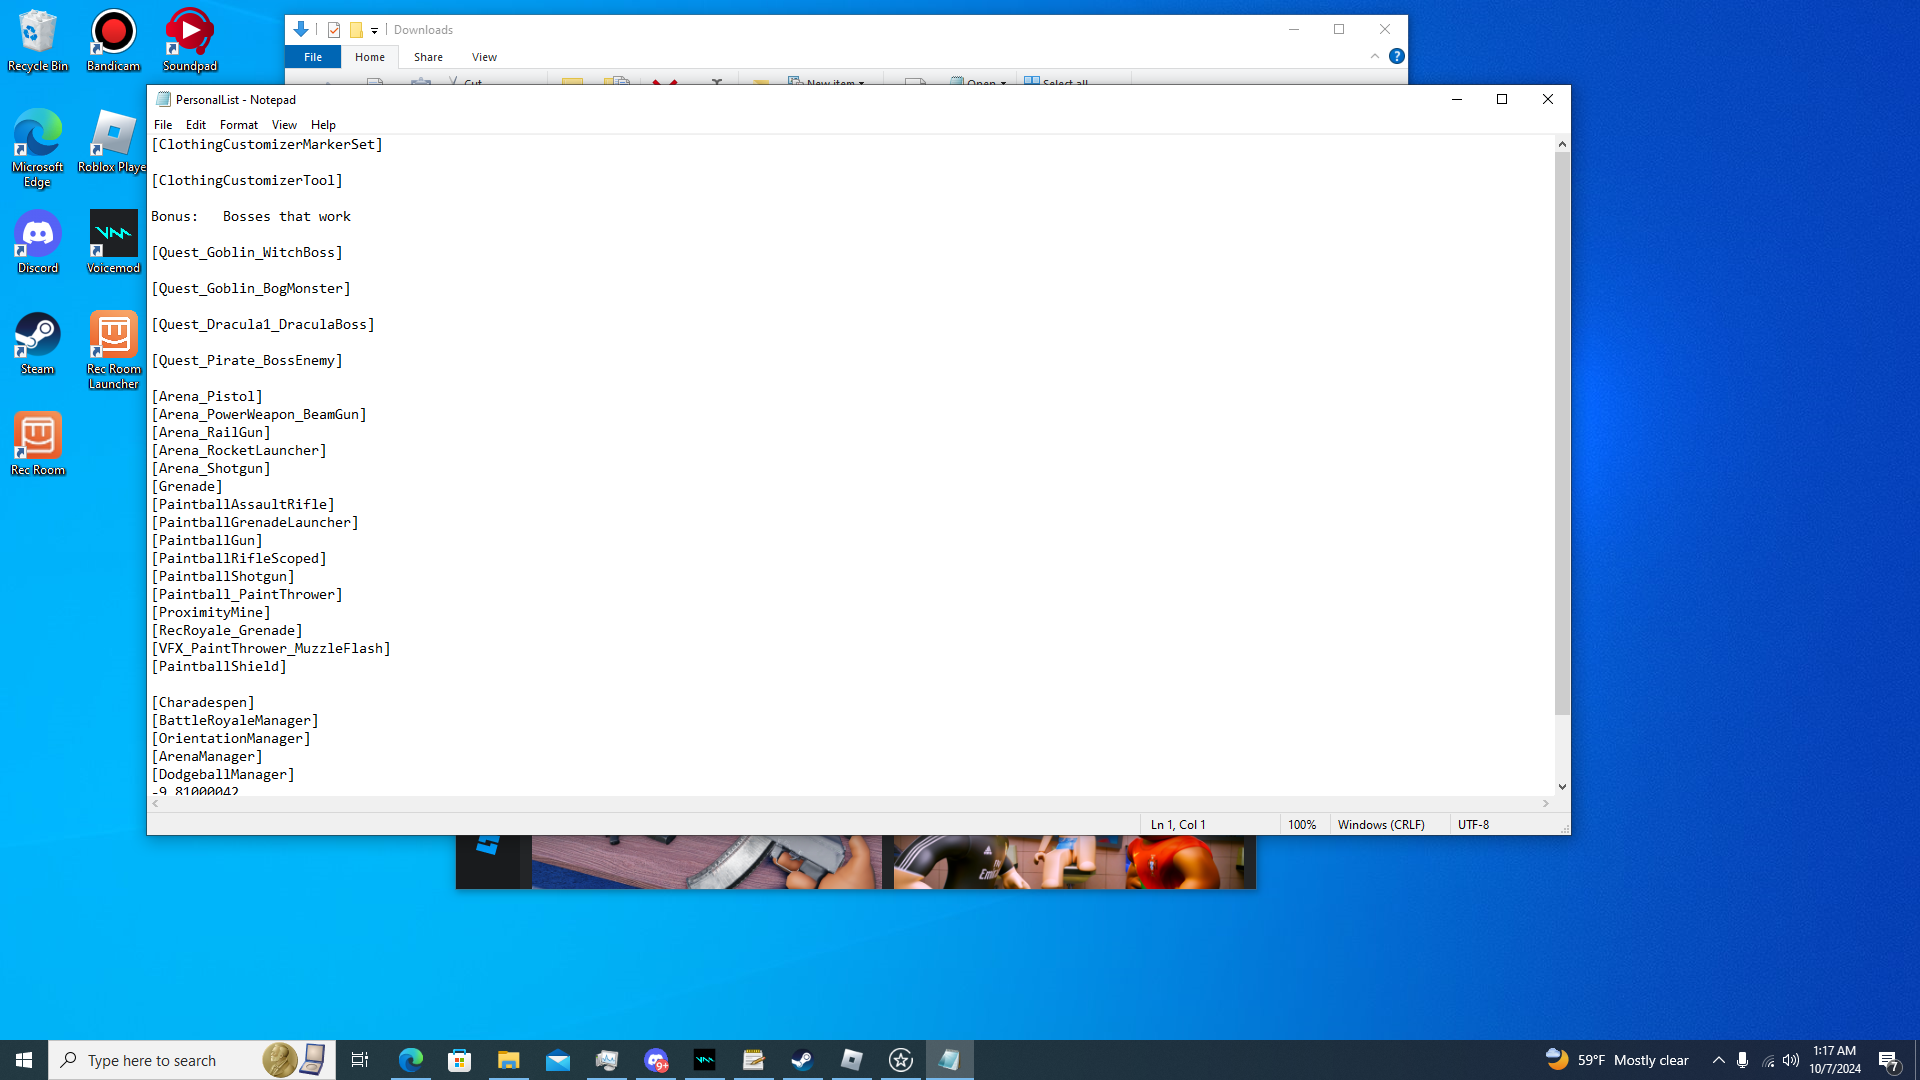The height and width of the screenshot is (1080, 1920).
Task: Open the Notepad Format menu
Action: 238,125
